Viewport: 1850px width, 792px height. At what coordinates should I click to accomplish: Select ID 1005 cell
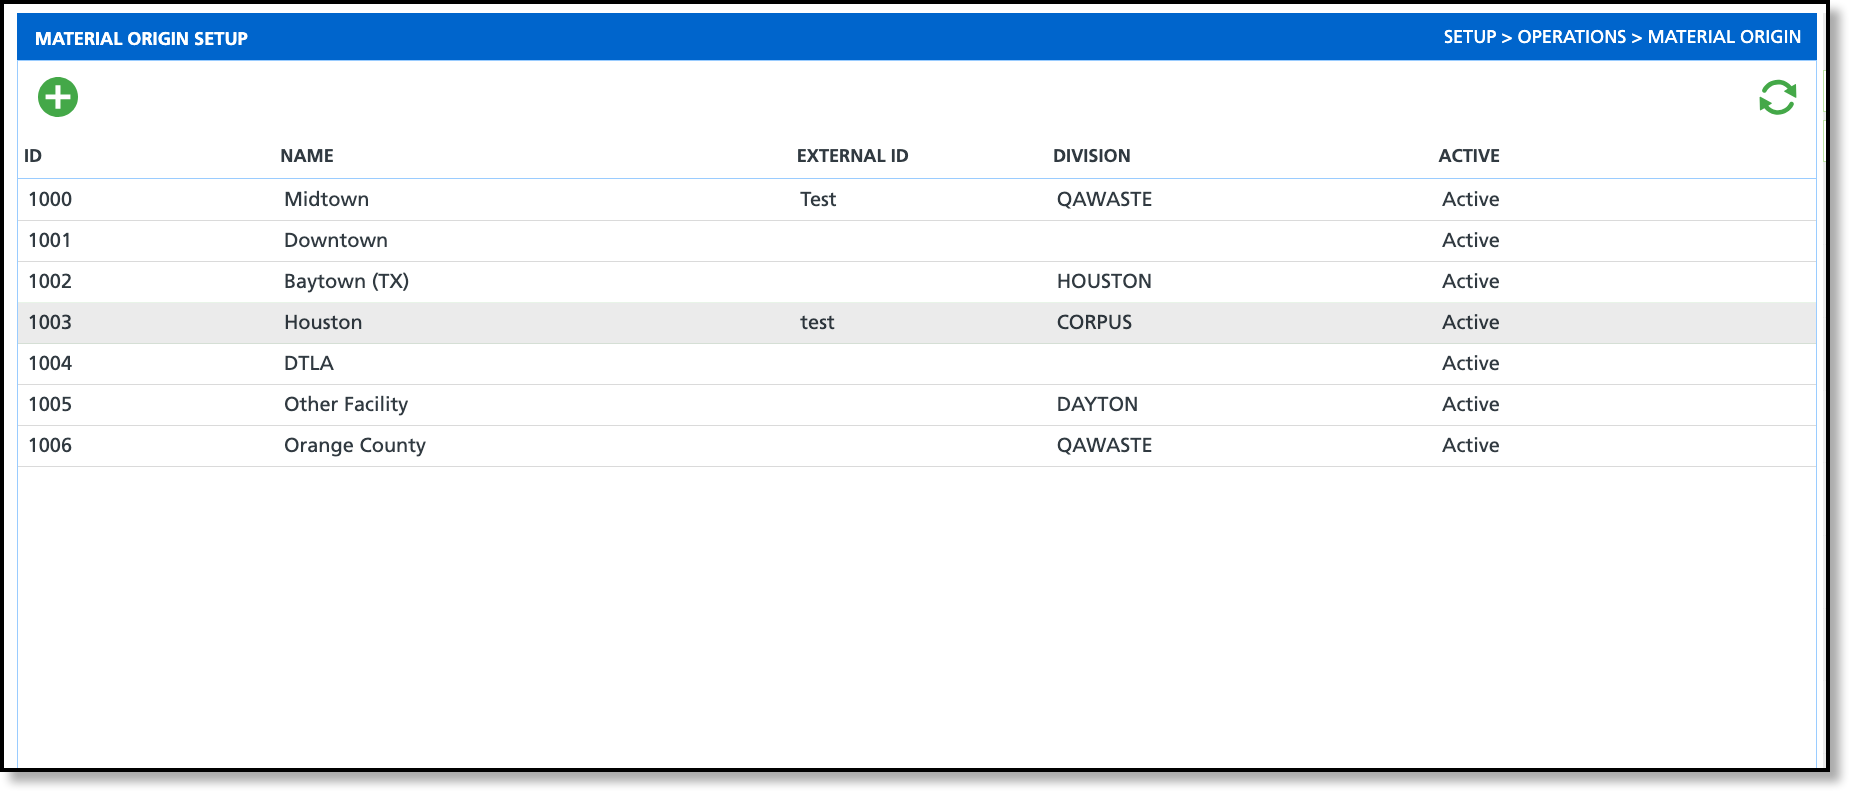[50, 404]
